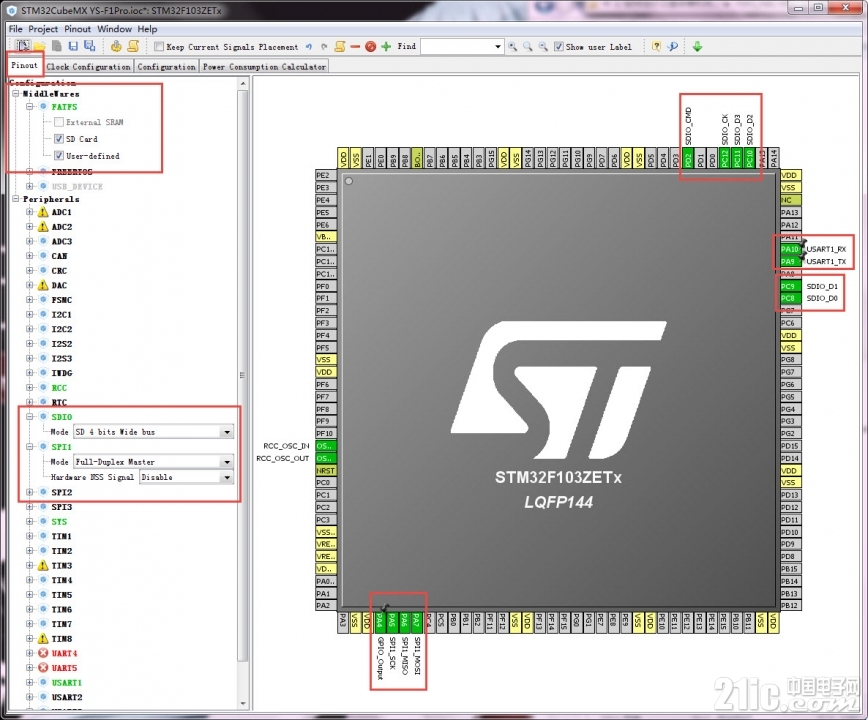Click the warning icon next to ADC1
Screen dimensions: 868x720
point(43,212)
